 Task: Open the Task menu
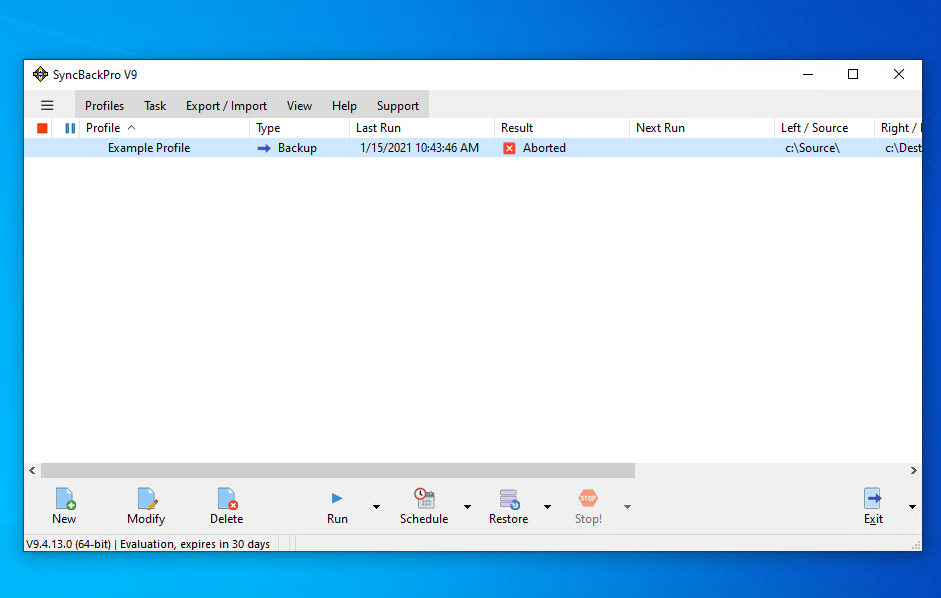coord(155,106)
